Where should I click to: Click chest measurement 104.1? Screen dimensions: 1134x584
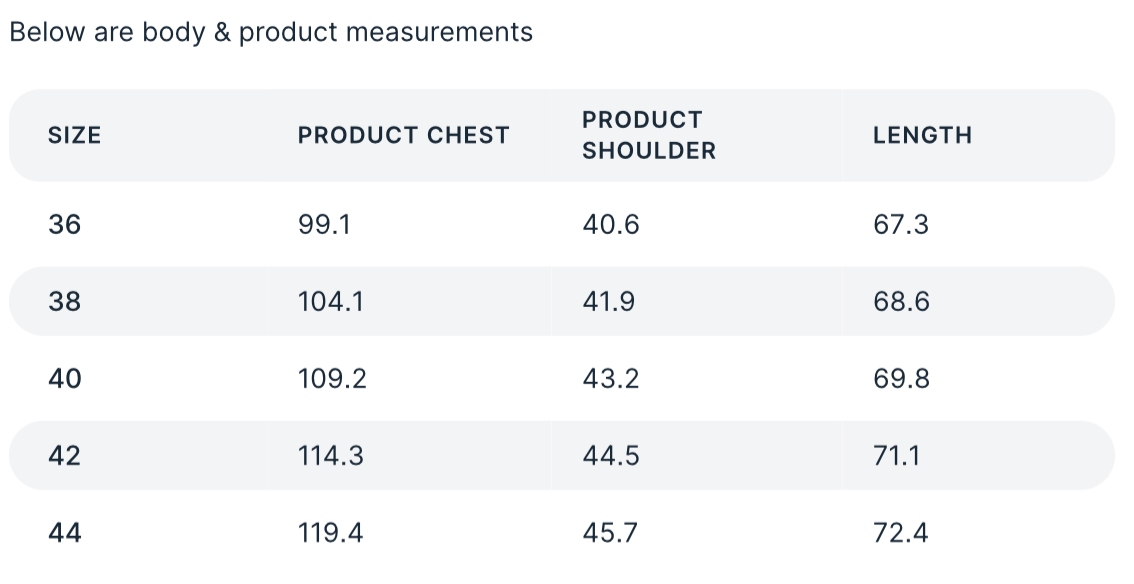(x=330, y=301)
